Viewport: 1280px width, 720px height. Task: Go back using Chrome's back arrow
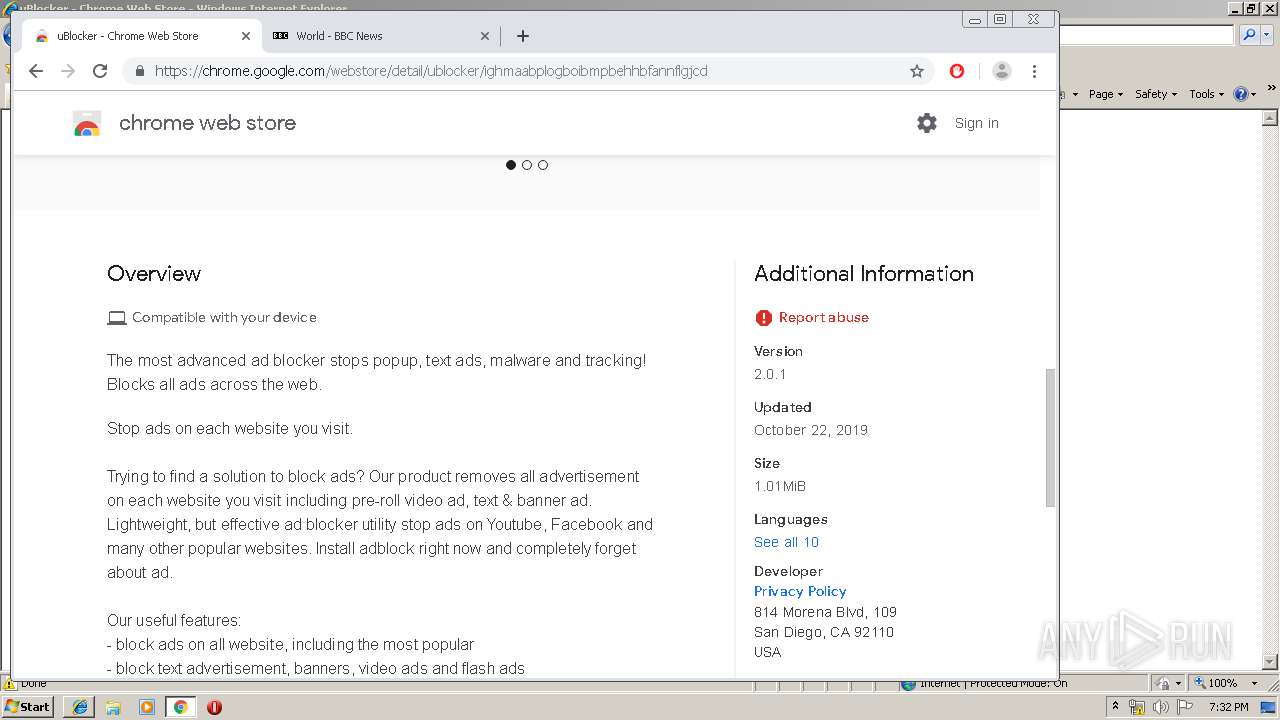coord(36,71)
